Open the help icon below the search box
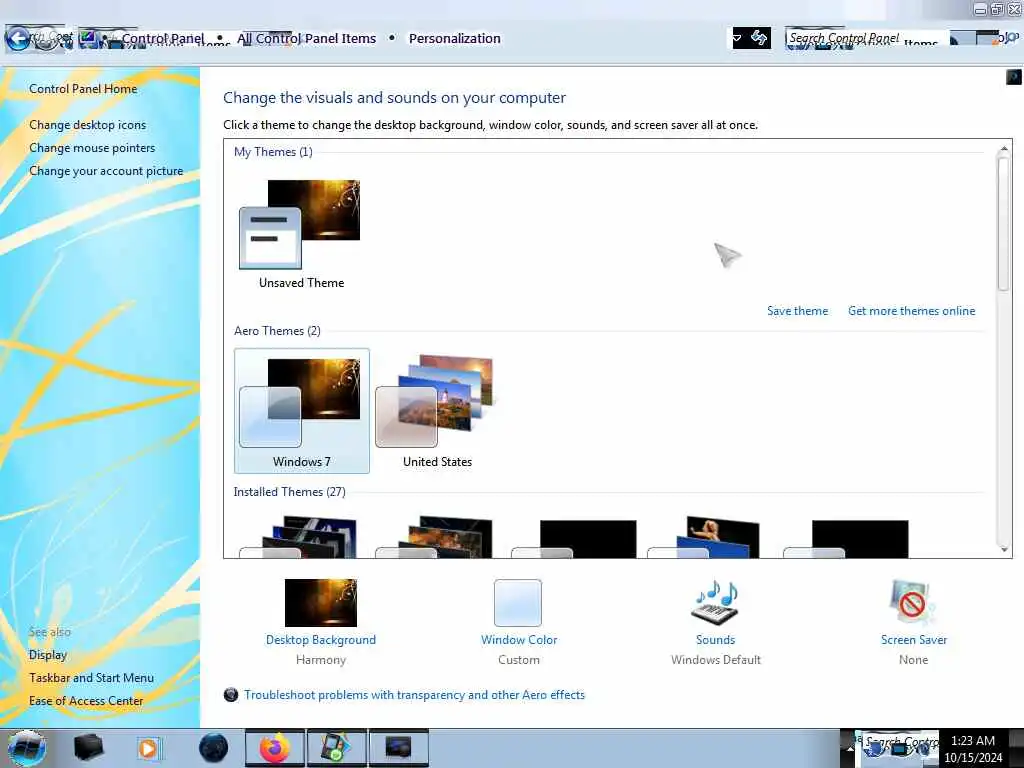This screenshot has height=768, width=1024. (1014, 77)
